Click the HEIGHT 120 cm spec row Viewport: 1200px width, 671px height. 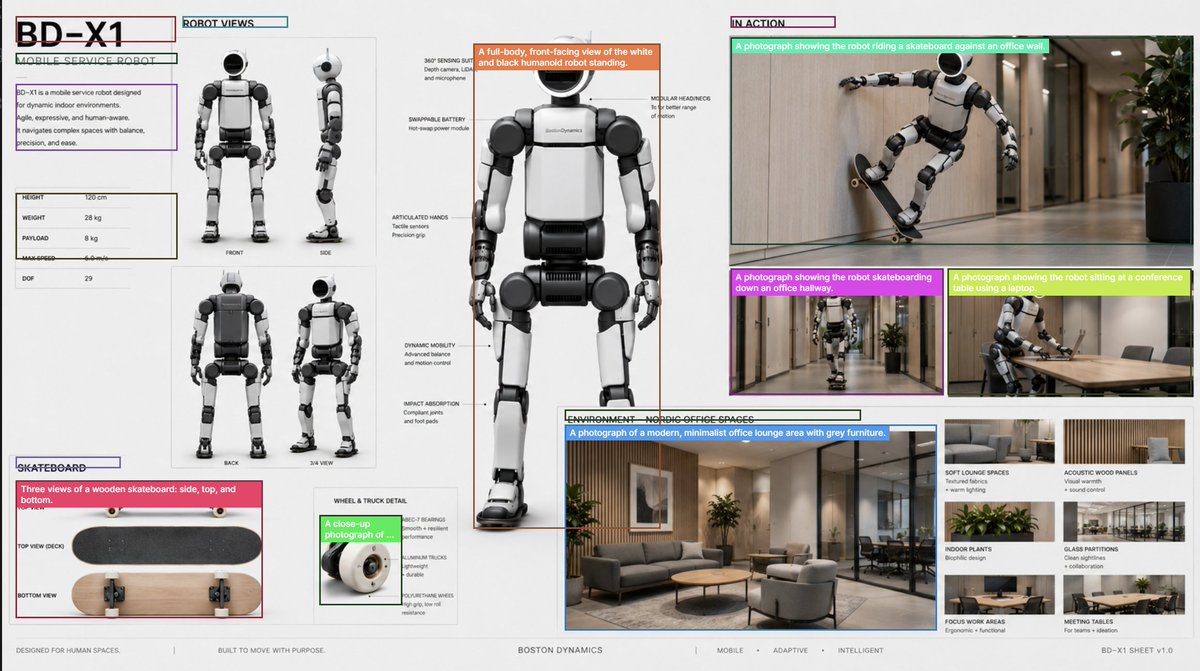coord(73,198)
